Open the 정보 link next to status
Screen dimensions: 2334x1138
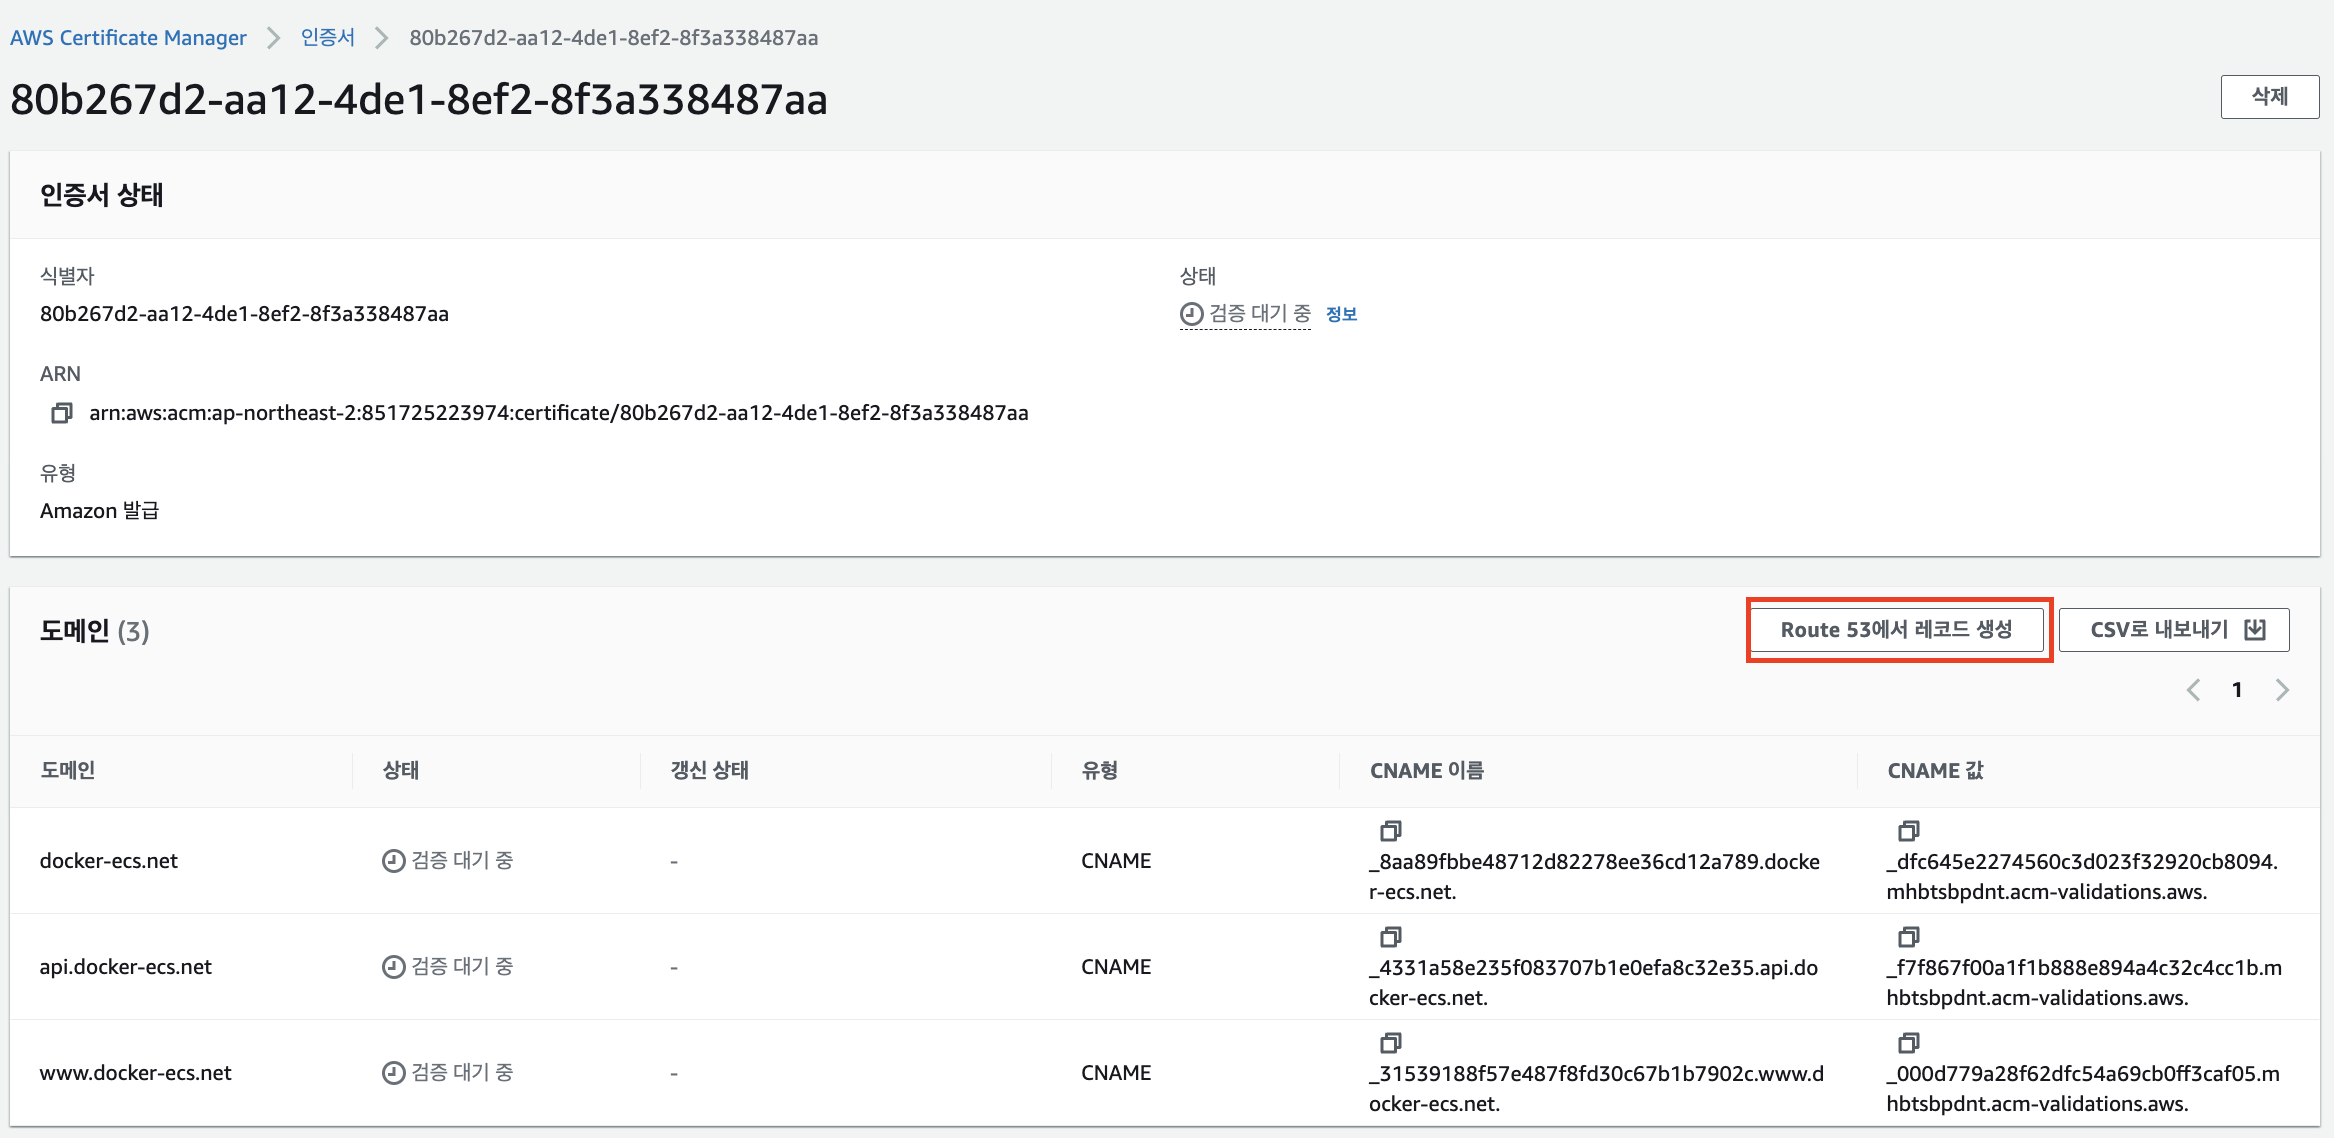(x=1341, y=314)
